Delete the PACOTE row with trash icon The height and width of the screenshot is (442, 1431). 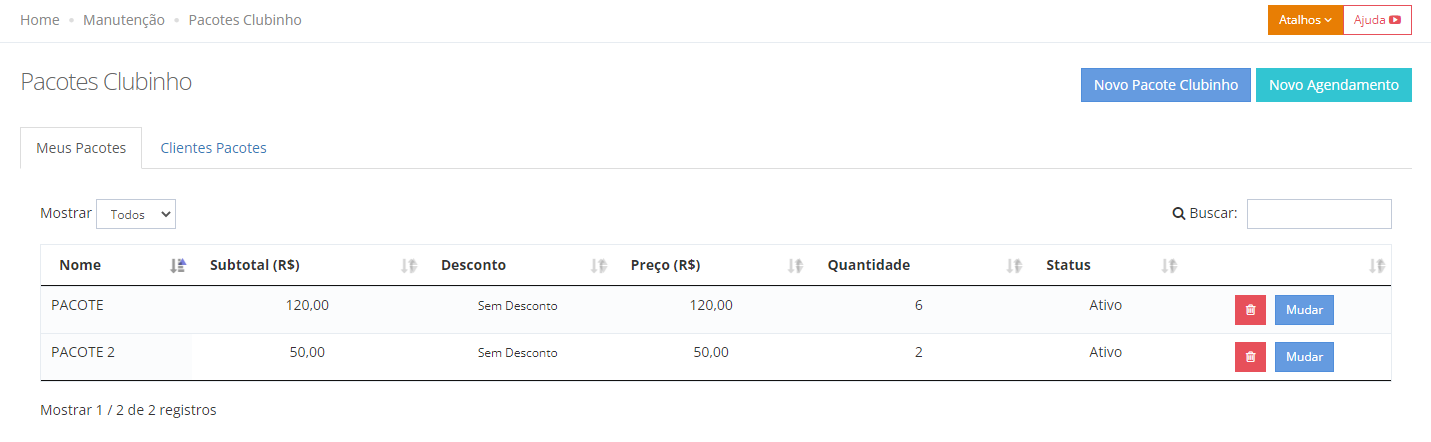[1250, 310]
